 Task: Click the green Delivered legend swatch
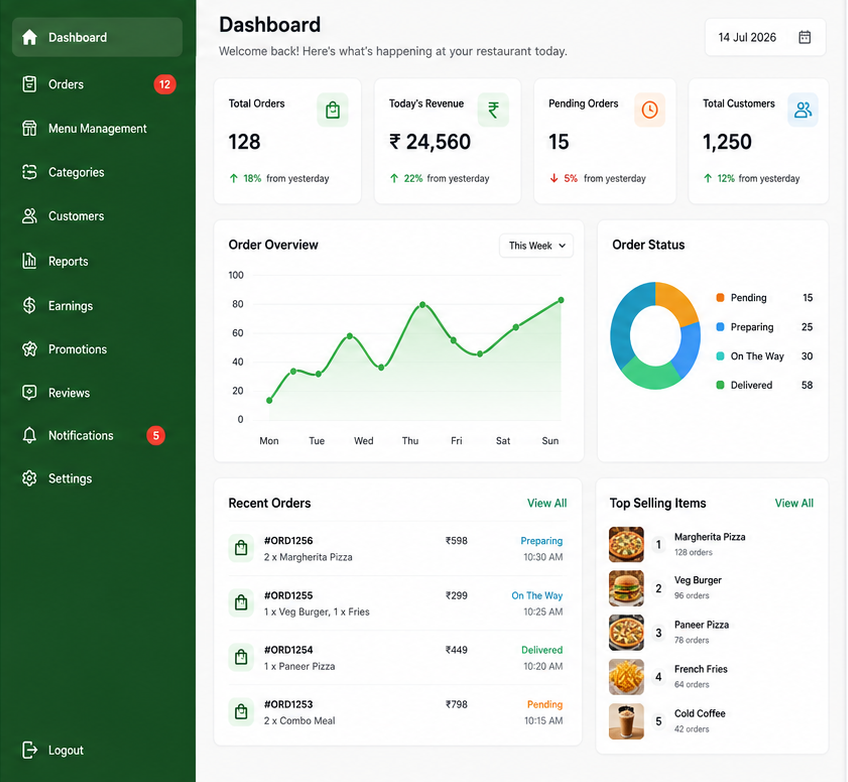(x=720, y=385)
